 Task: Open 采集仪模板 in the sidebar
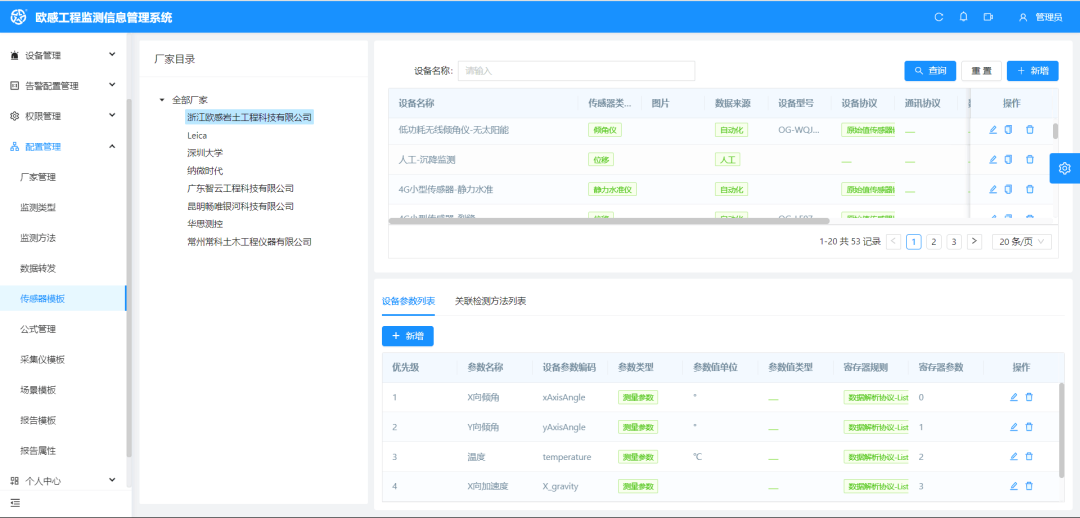click(43, 360)
